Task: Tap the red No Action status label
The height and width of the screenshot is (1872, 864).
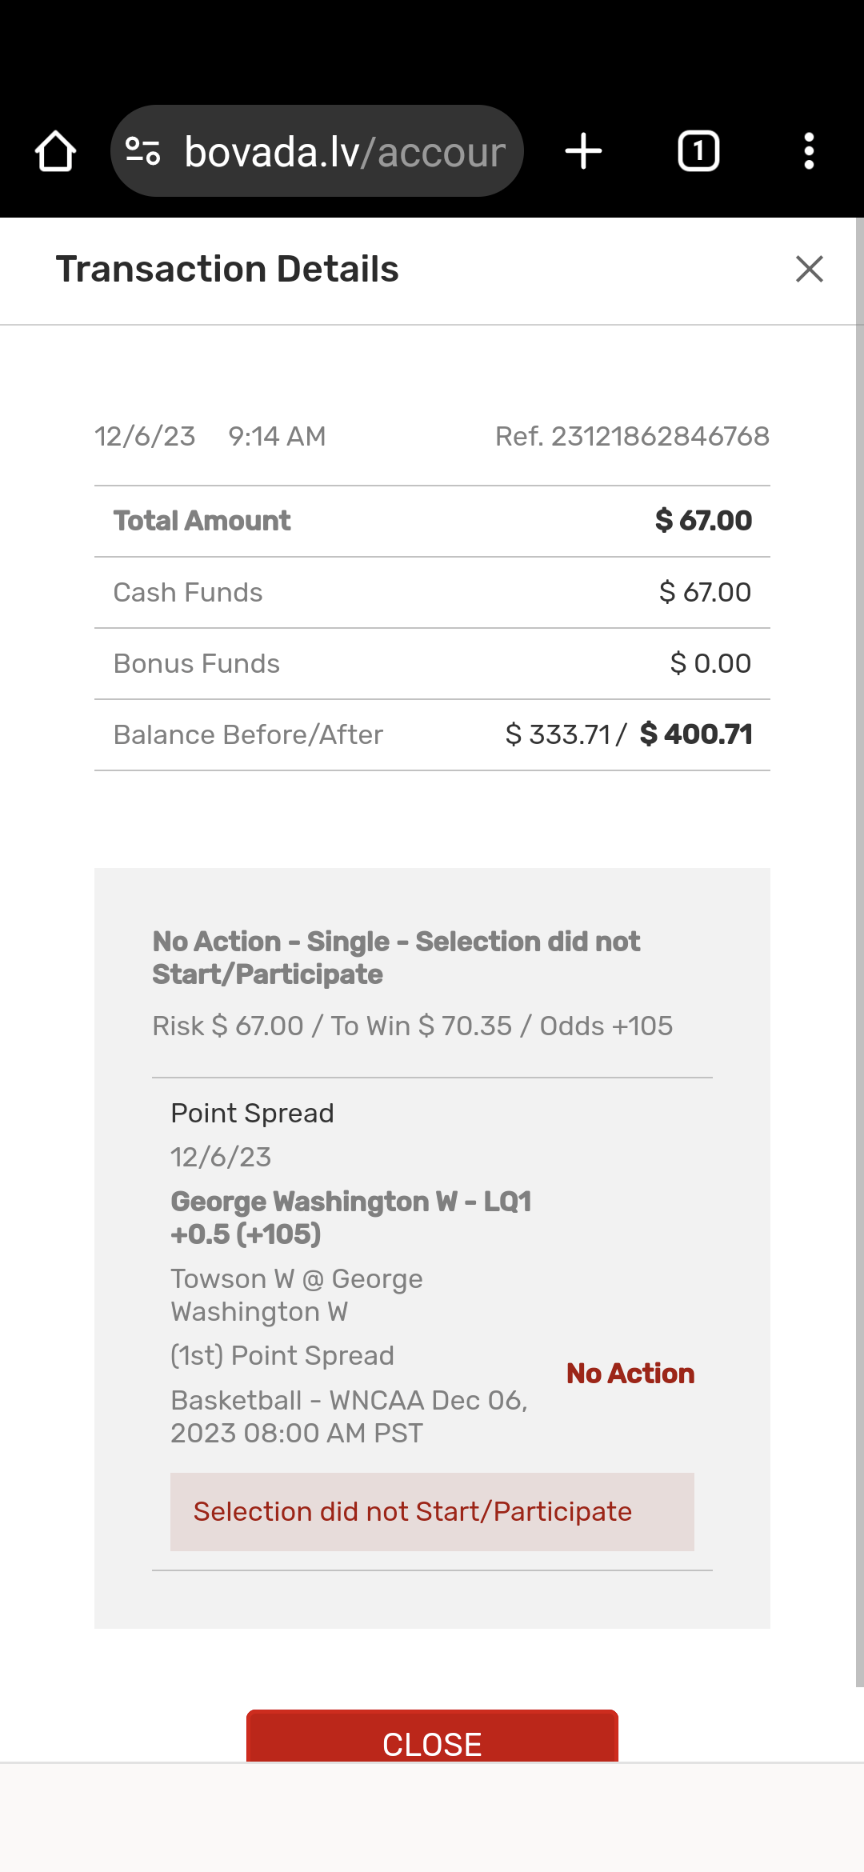Action: 630,1374
